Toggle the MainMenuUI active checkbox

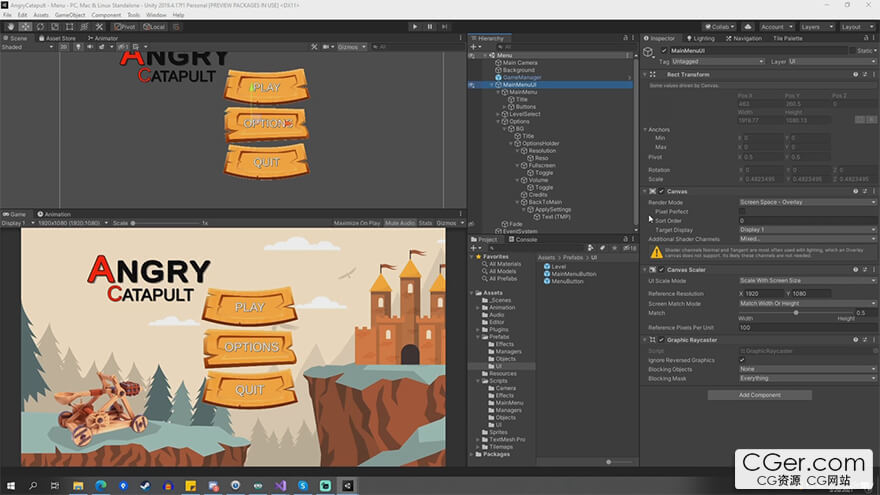pos(664,51)
